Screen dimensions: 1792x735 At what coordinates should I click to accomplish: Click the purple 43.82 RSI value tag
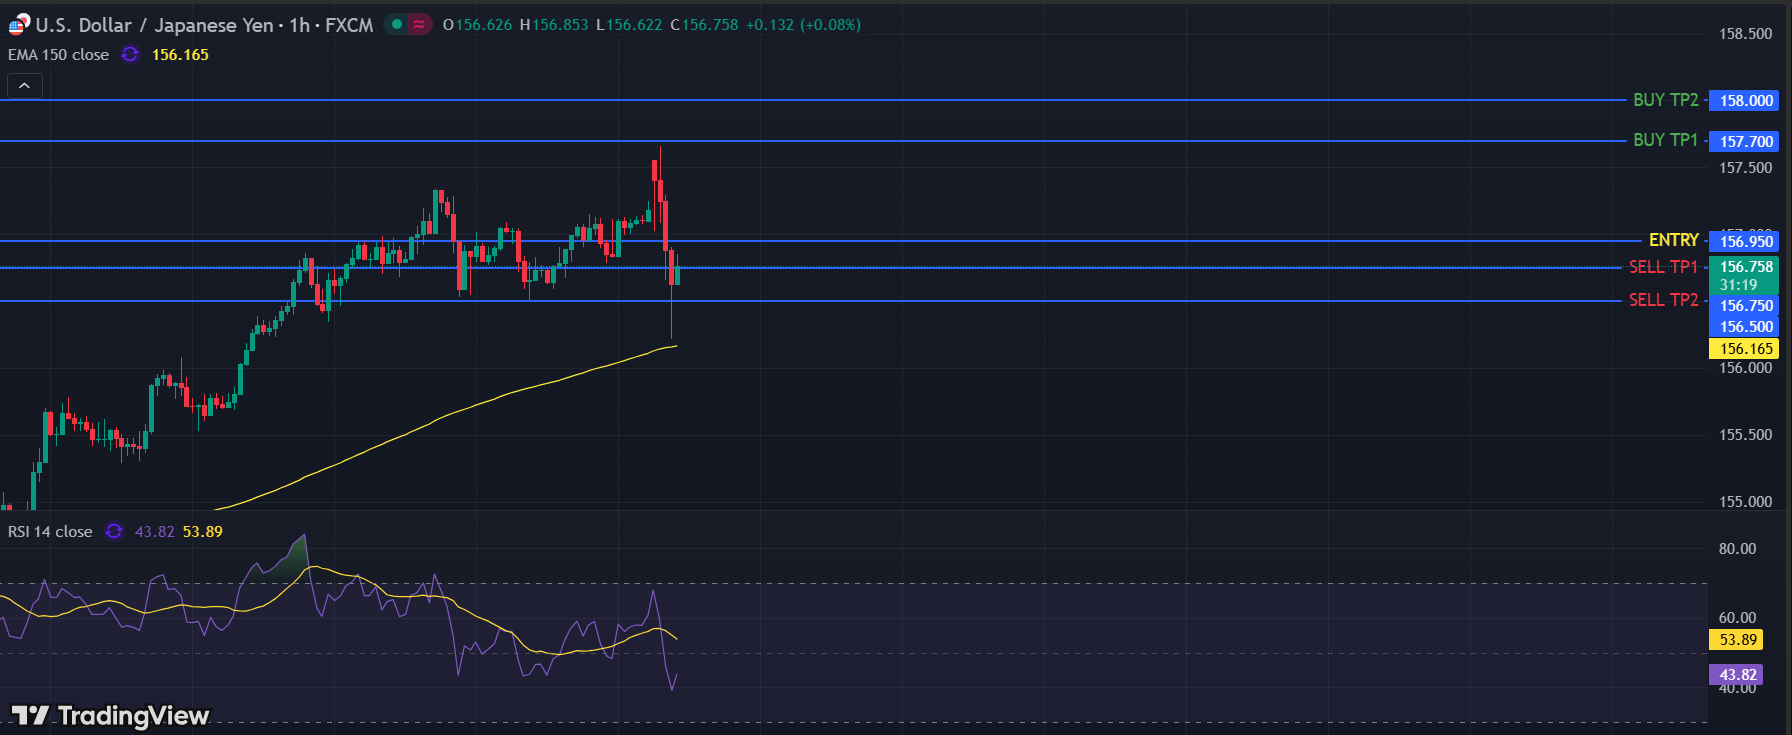point(1737,675)
